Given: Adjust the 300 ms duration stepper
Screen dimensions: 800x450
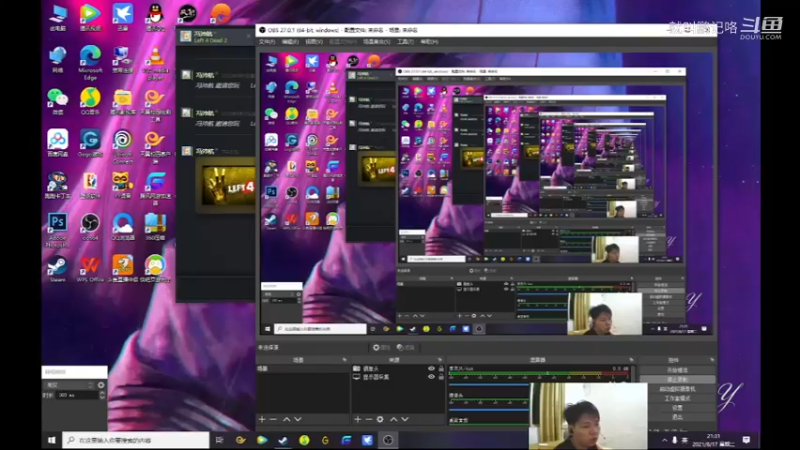Looking at the screenshot, I should [x=102, y=395].
